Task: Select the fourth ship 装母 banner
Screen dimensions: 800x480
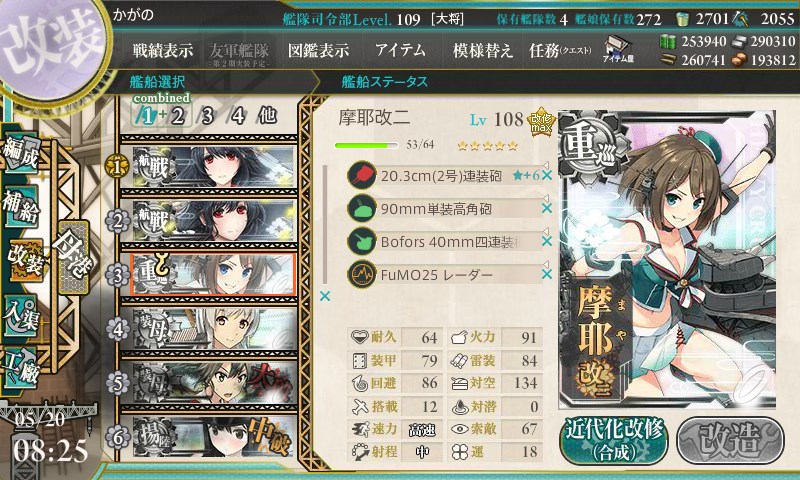Action: click(214, 329)
